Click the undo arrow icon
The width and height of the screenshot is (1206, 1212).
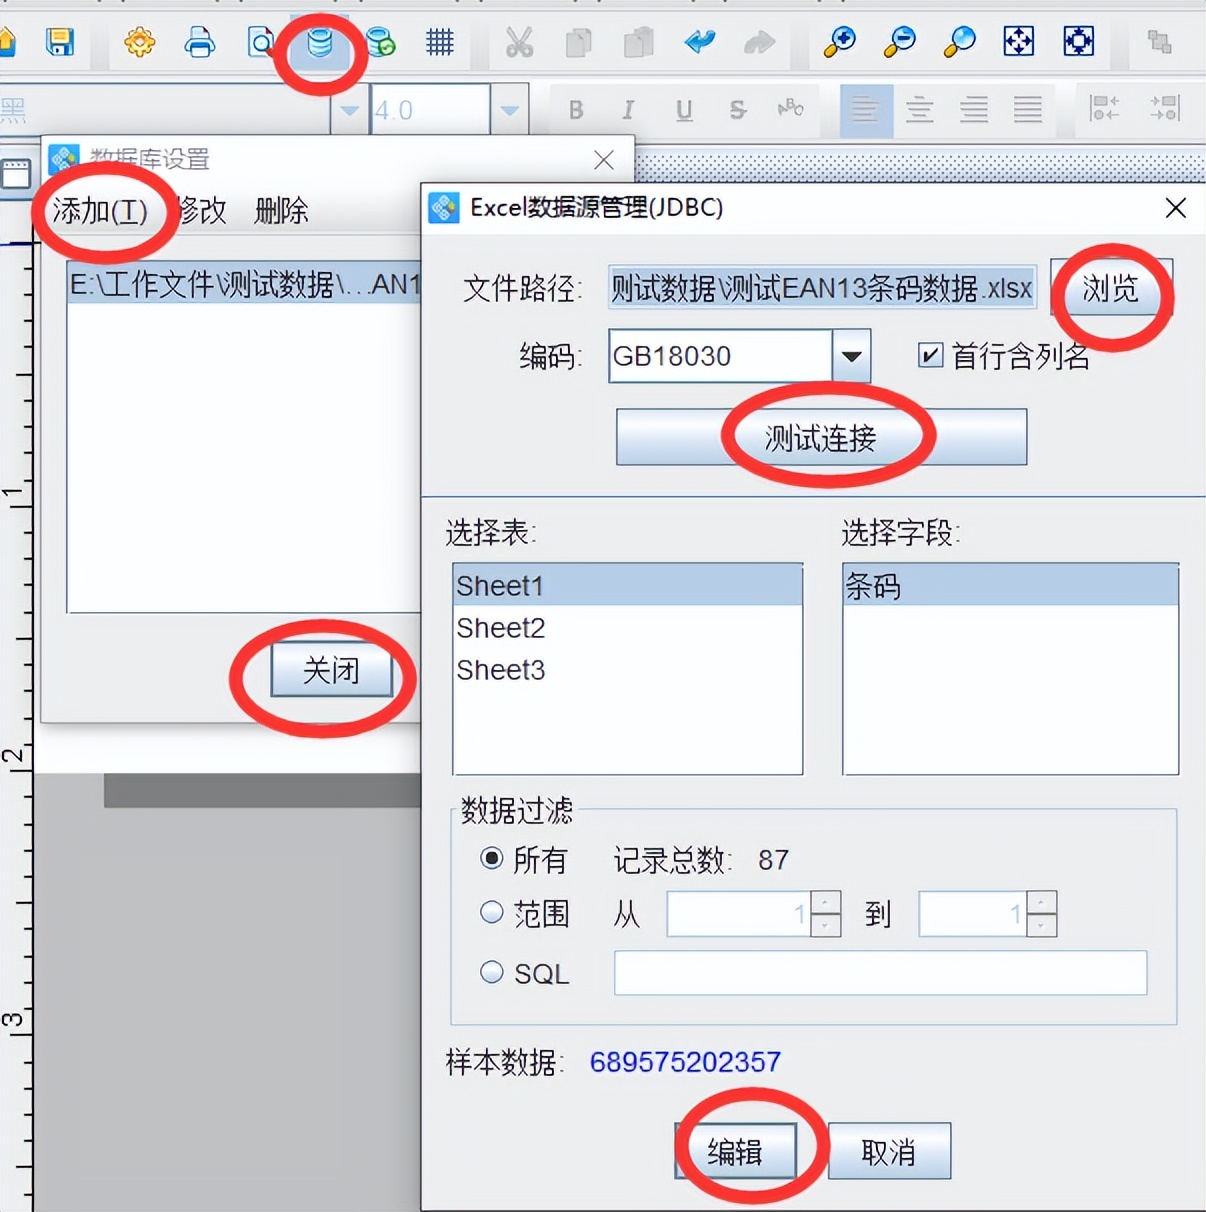click(x=700, y=42)
